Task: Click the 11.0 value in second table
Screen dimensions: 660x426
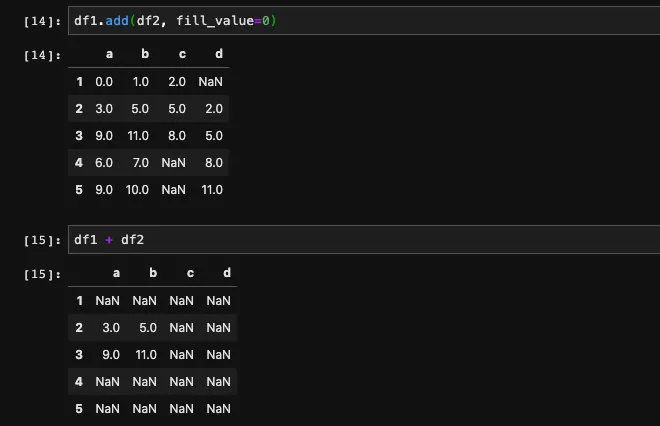Action: coord(146,354)
